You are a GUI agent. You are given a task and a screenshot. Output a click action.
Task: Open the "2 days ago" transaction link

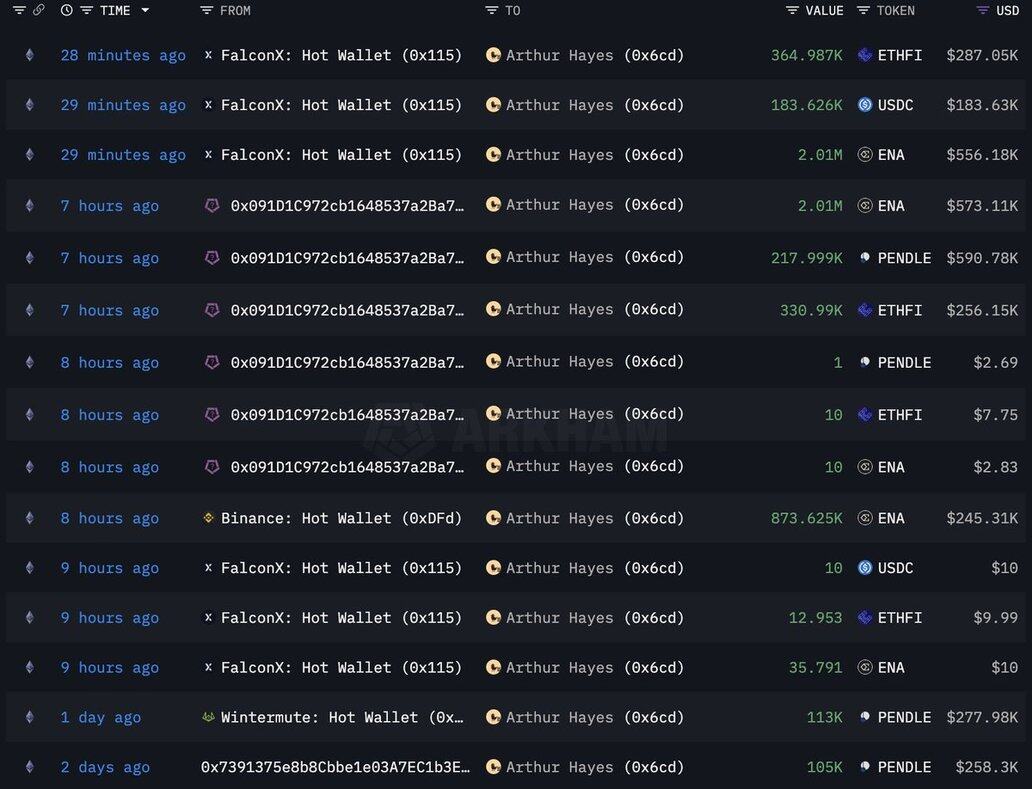(105, 767)
